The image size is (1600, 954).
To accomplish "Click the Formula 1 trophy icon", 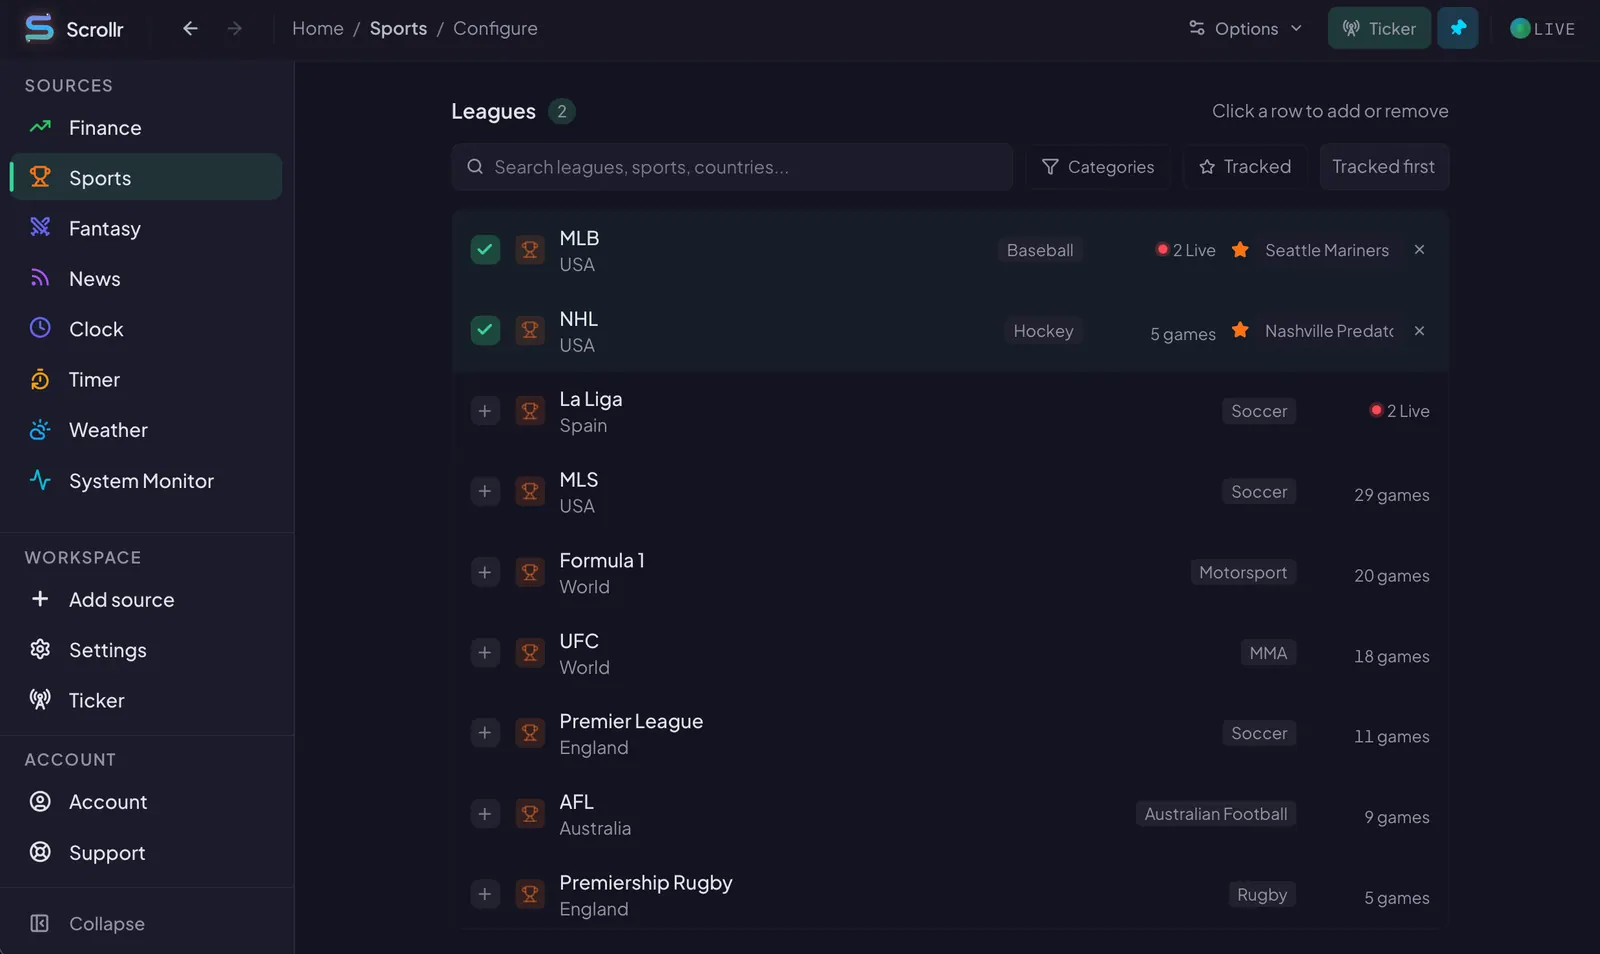I will [530, 572].
